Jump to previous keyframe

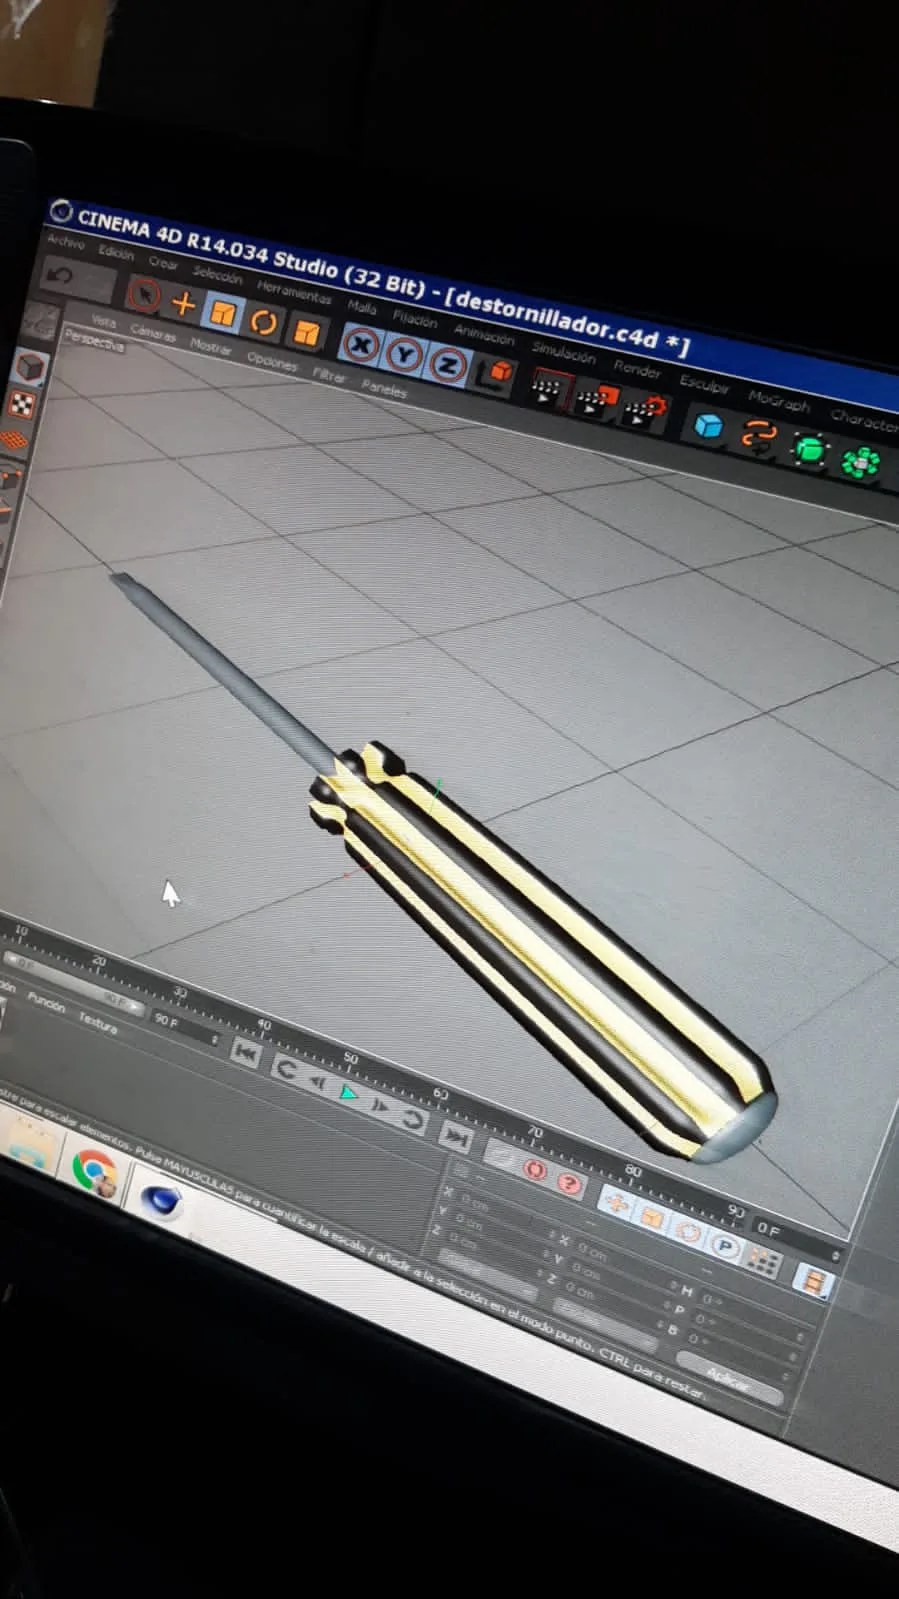coord(286,1070)
